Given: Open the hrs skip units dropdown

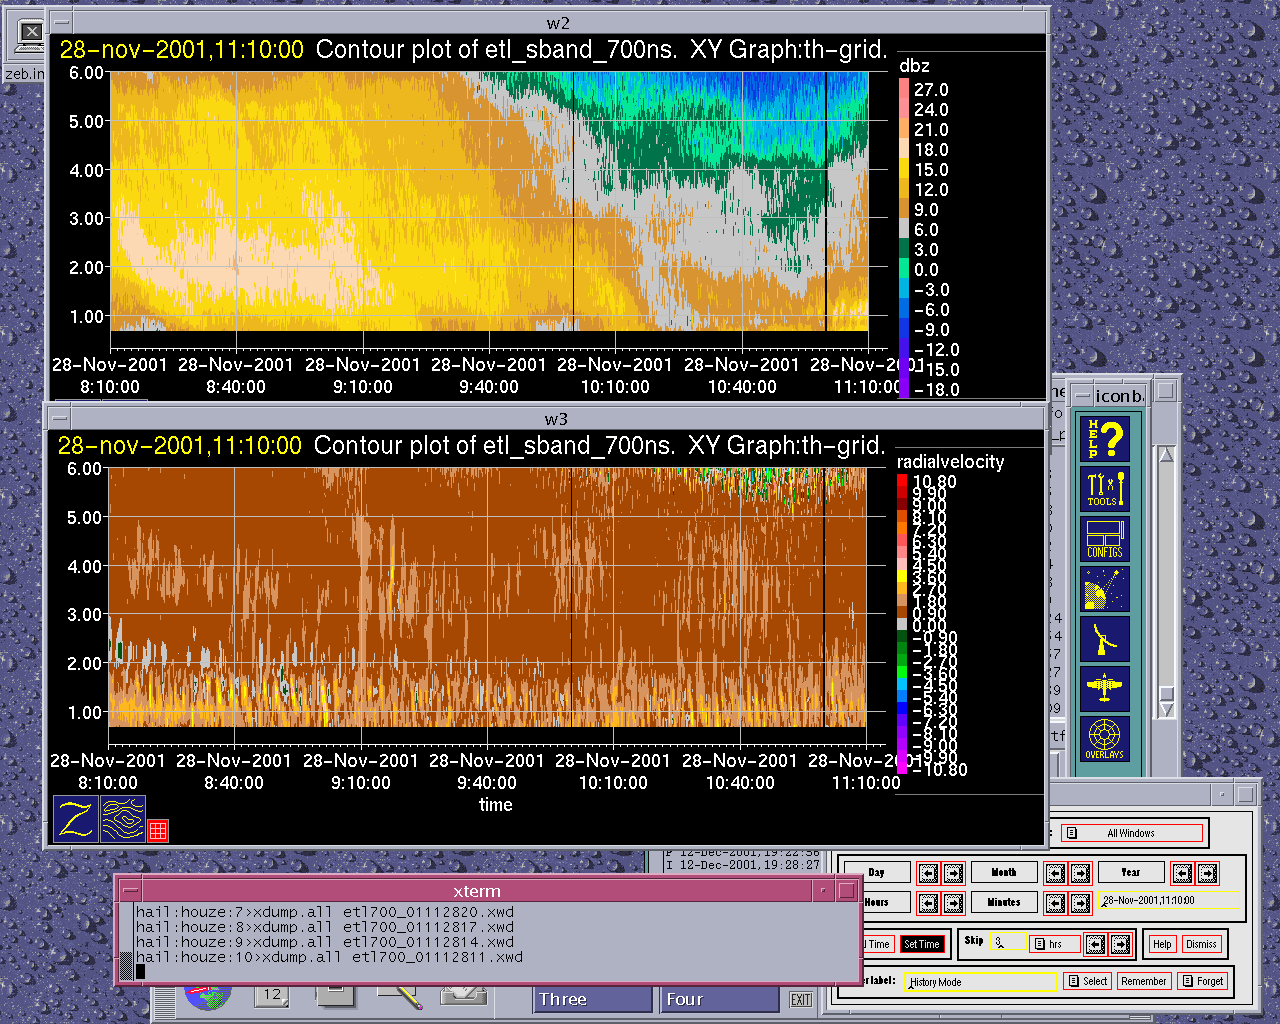Looking at the screenshot, I should (1050, 944).
